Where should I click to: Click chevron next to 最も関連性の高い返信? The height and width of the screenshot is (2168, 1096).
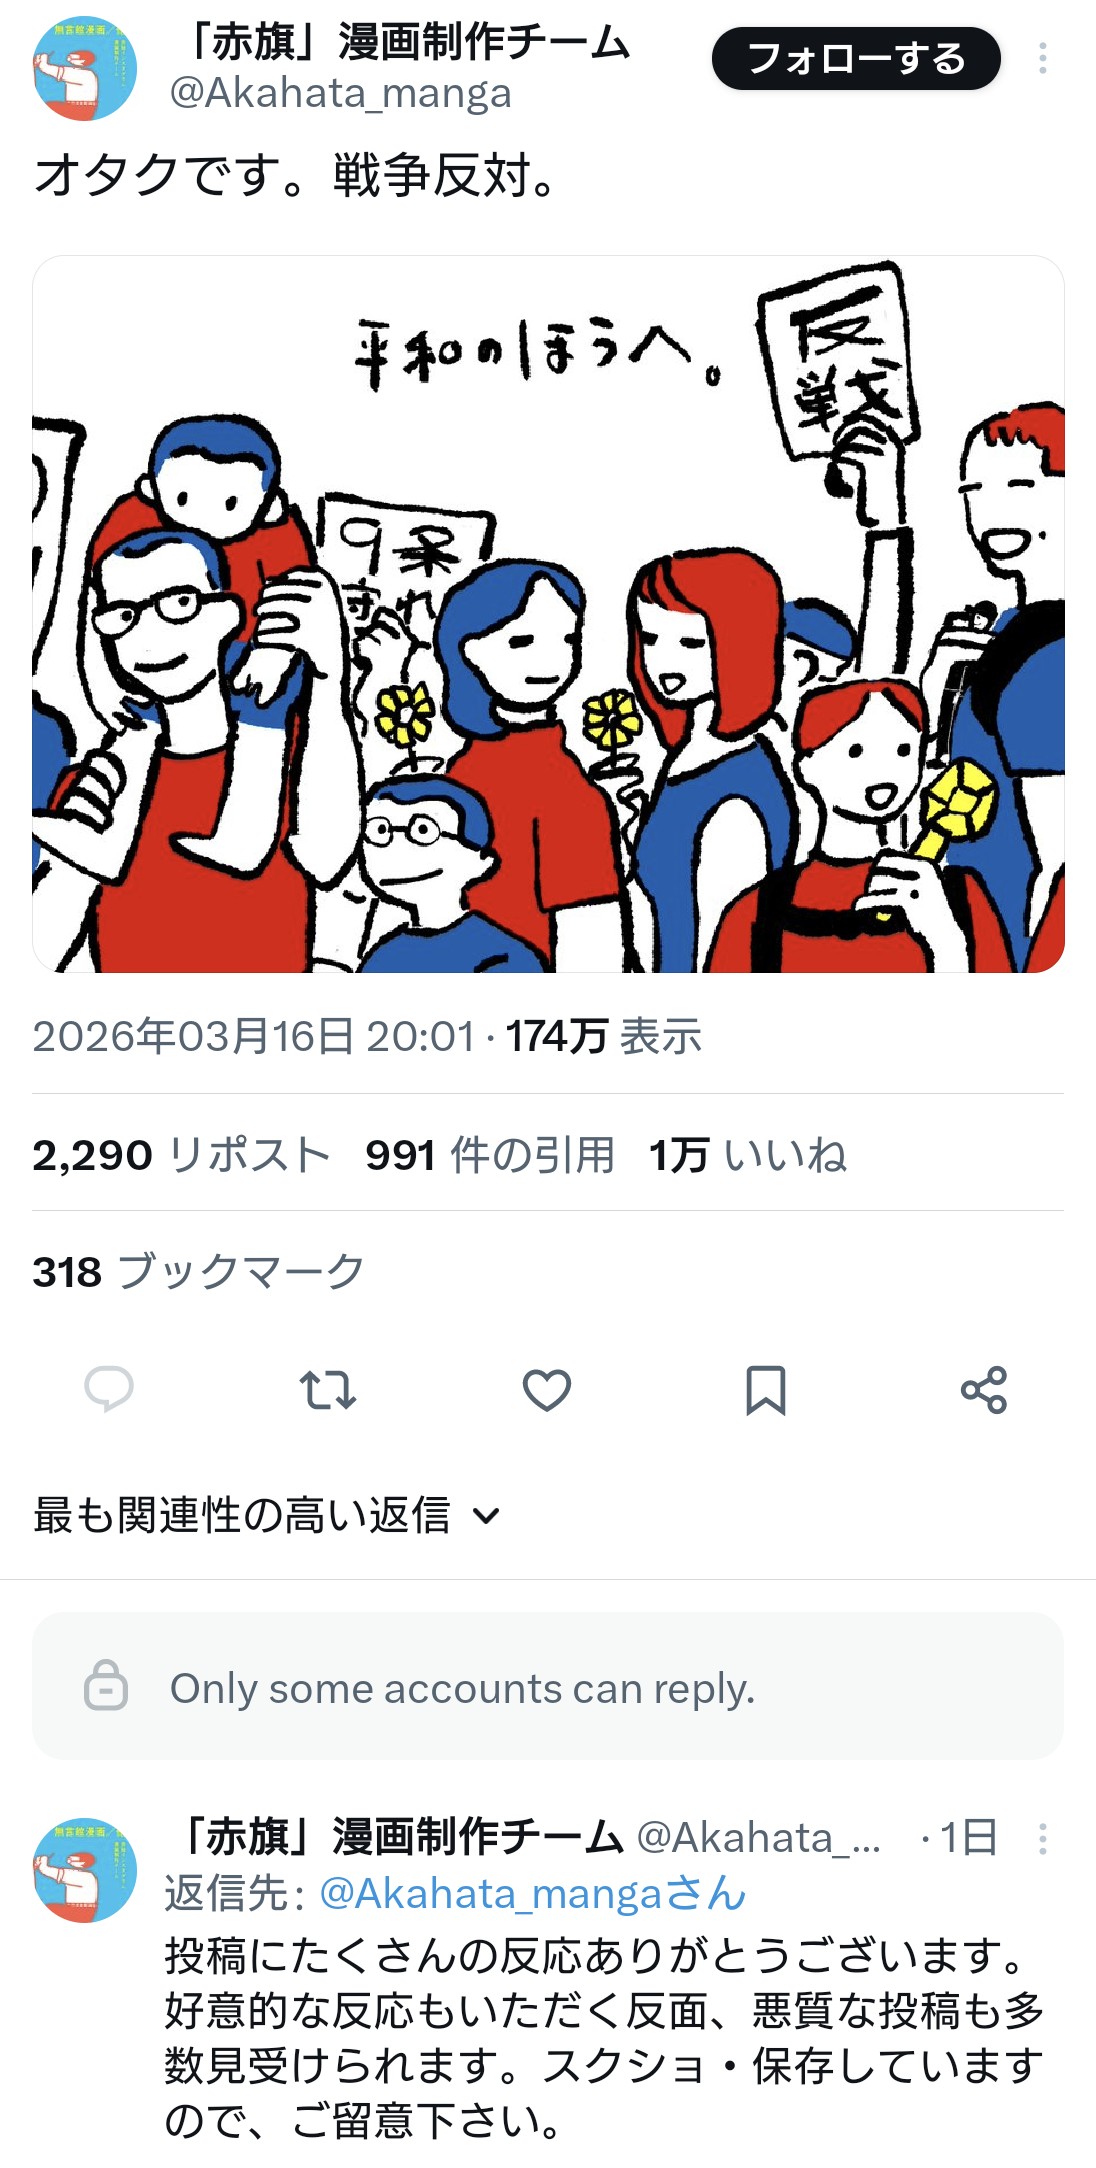tap(486, 1516)
